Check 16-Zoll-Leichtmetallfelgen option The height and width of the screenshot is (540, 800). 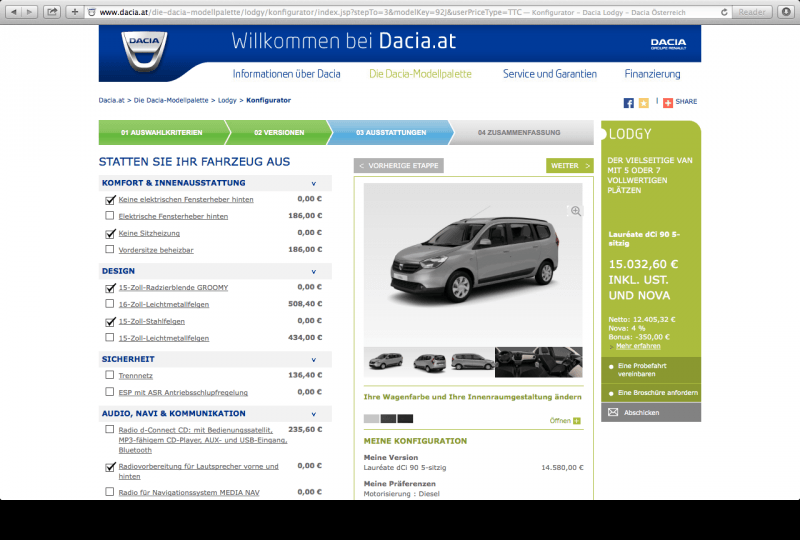click(110, 304)
